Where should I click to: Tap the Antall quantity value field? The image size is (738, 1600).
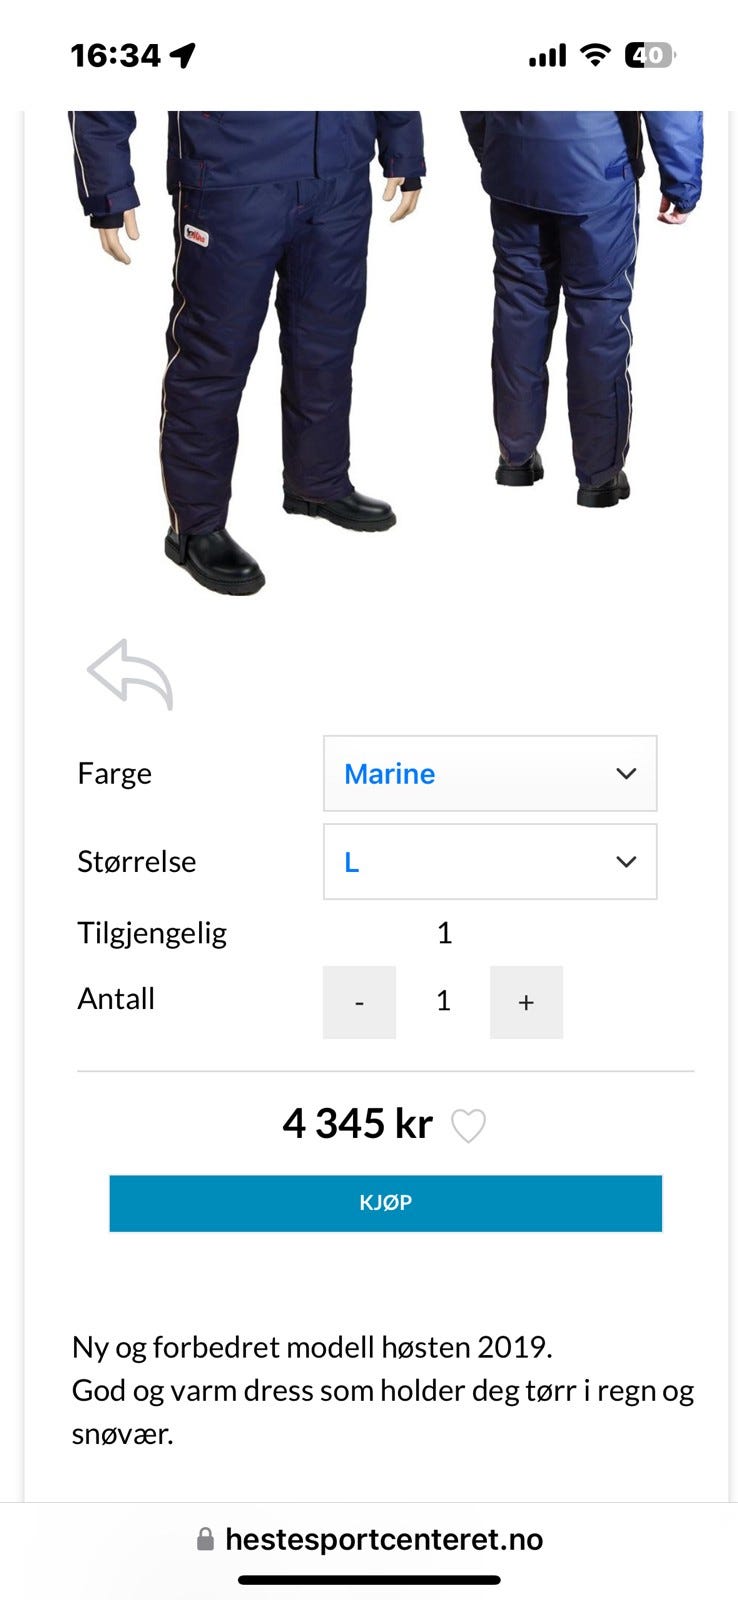[x=443, y=1002]
